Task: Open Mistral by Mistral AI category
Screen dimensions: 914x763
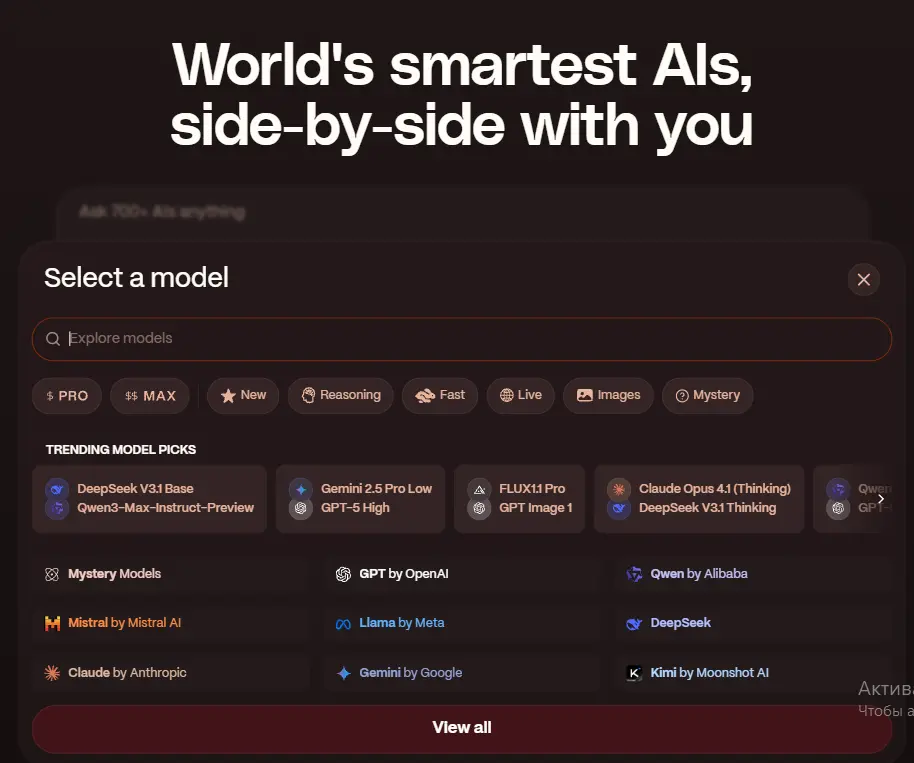Action: point(170,623)
